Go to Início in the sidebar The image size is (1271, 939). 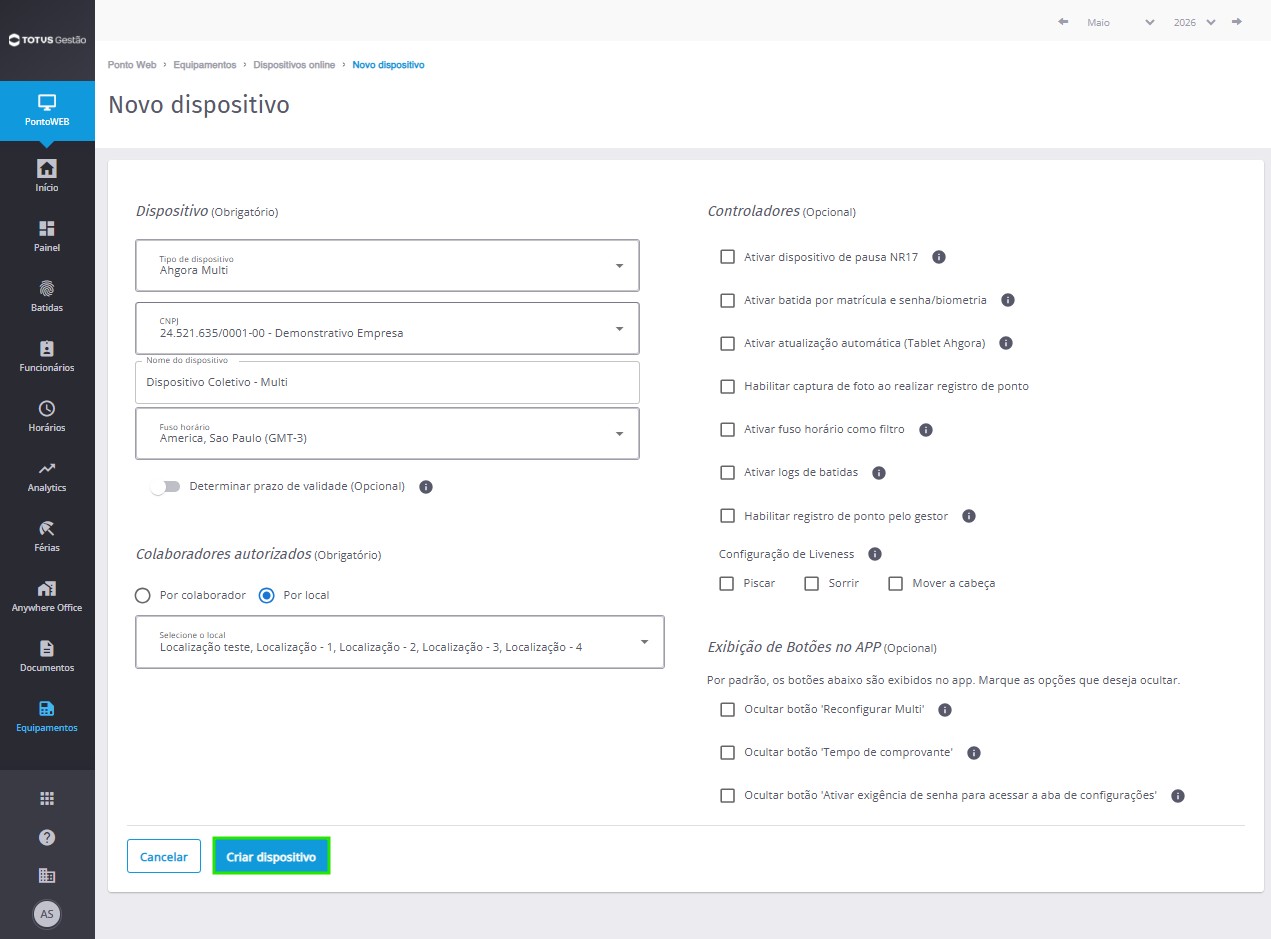coord(47,175)
